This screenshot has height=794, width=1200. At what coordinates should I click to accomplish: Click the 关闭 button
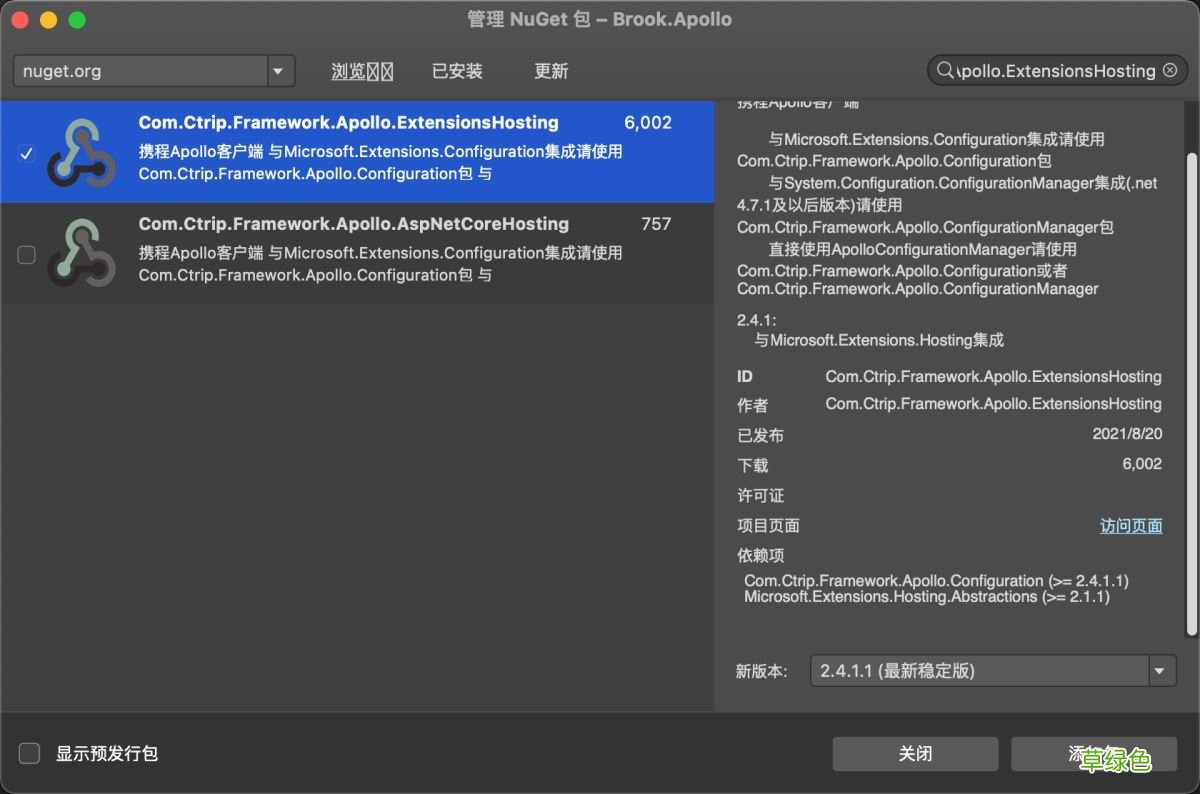914,753
